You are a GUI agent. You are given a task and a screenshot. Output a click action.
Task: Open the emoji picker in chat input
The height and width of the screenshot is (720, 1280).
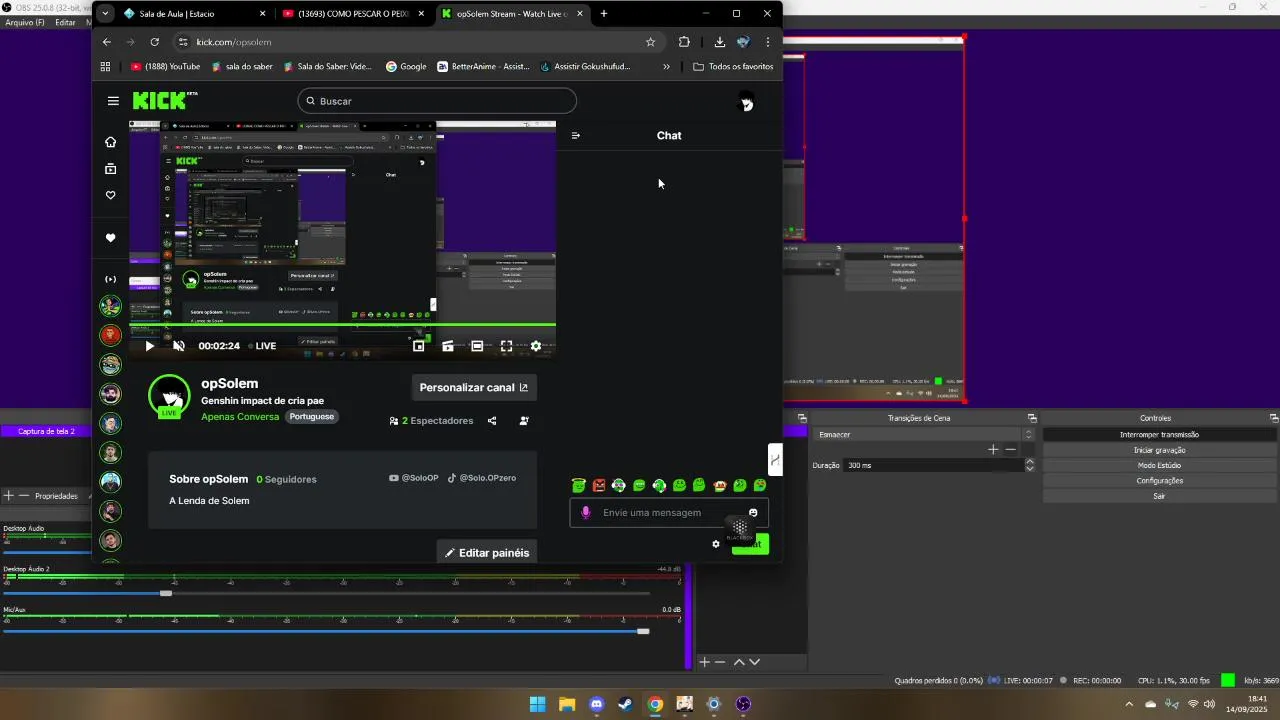click(x=753, y=513)
